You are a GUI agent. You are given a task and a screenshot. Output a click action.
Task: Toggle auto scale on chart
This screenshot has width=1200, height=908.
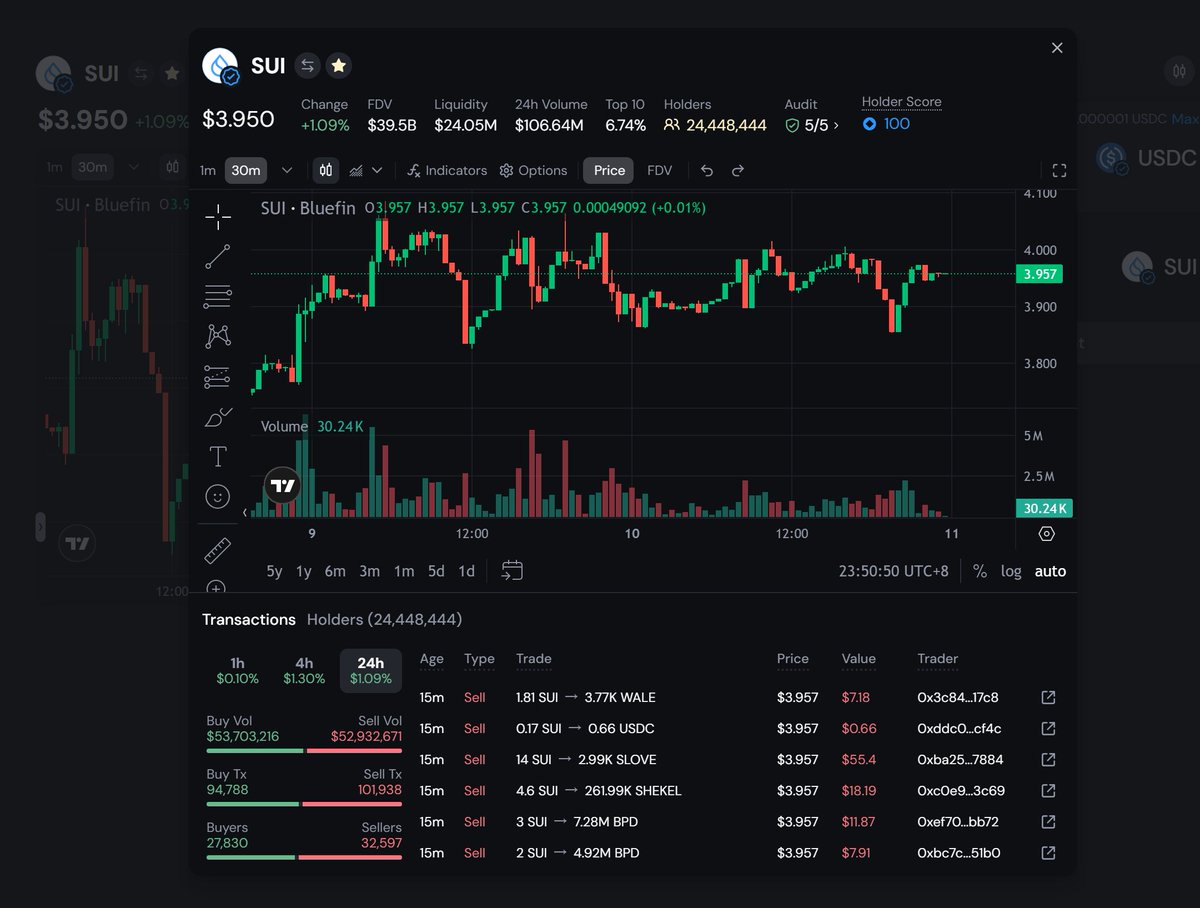1050,571
